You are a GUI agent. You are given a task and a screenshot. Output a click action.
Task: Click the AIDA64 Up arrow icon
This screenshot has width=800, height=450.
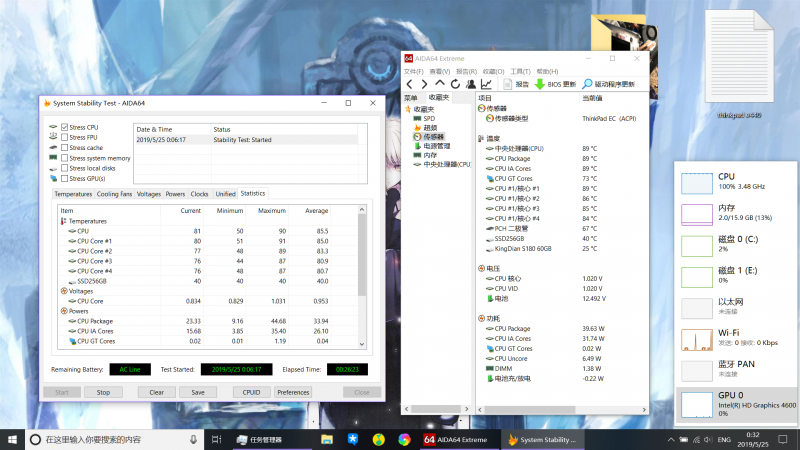440,84
